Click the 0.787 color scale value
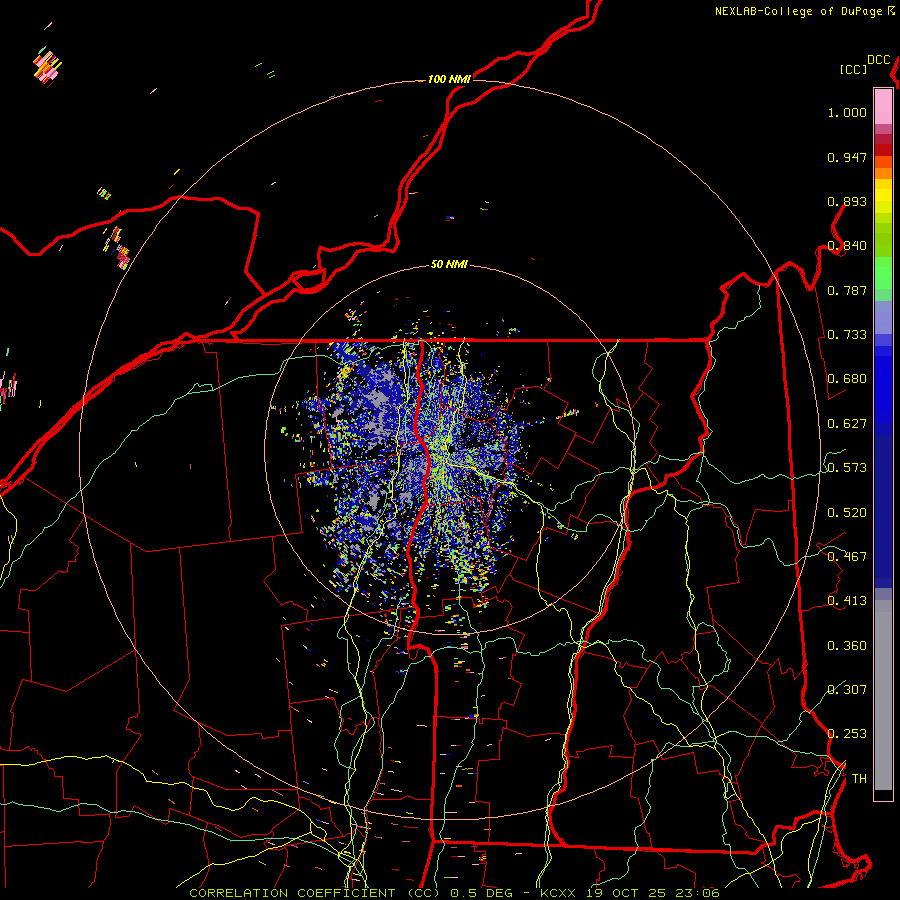Screen dimensions: 900x900 pos(847,290)
